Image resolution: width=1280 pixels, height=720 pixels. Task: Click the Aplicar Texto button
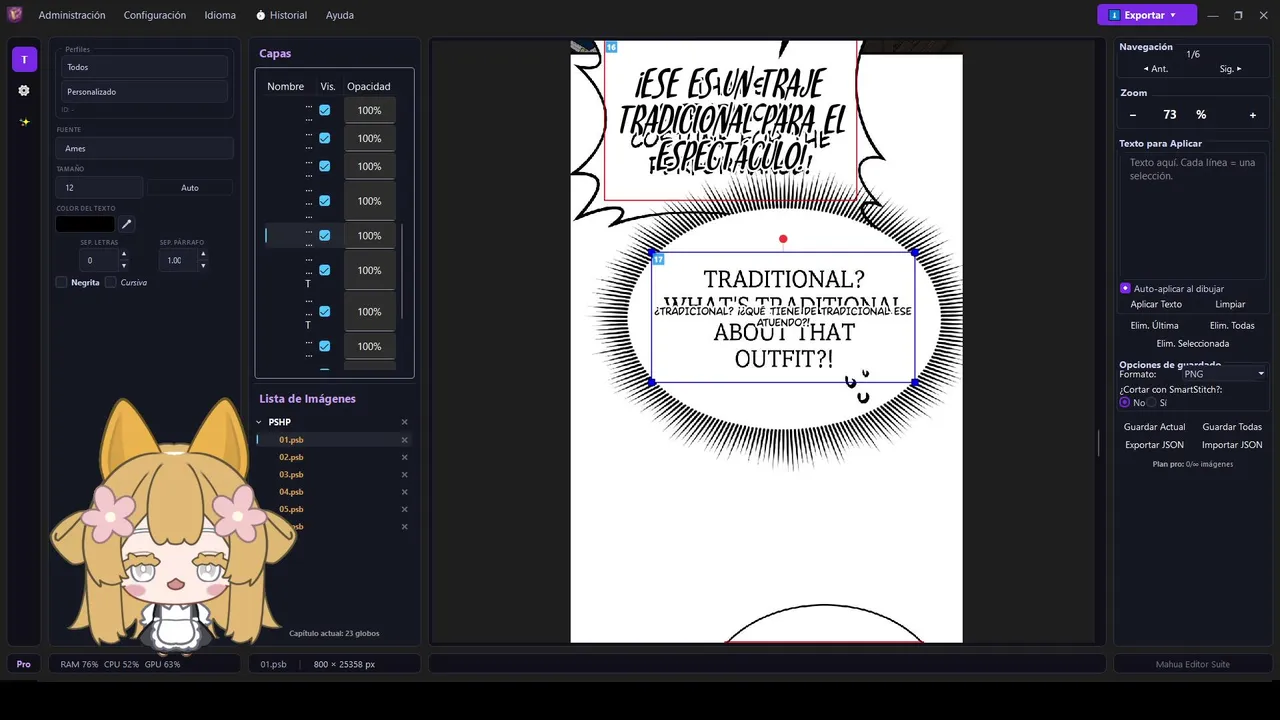coord(1156,304)
